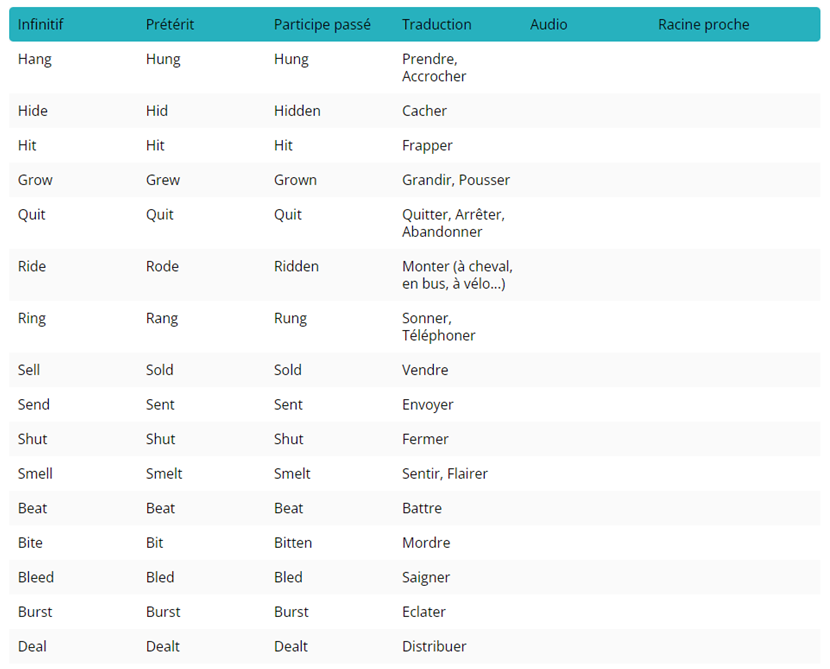Select the preterite Dealt
830x669 pixels.
(x=164, y=647)
